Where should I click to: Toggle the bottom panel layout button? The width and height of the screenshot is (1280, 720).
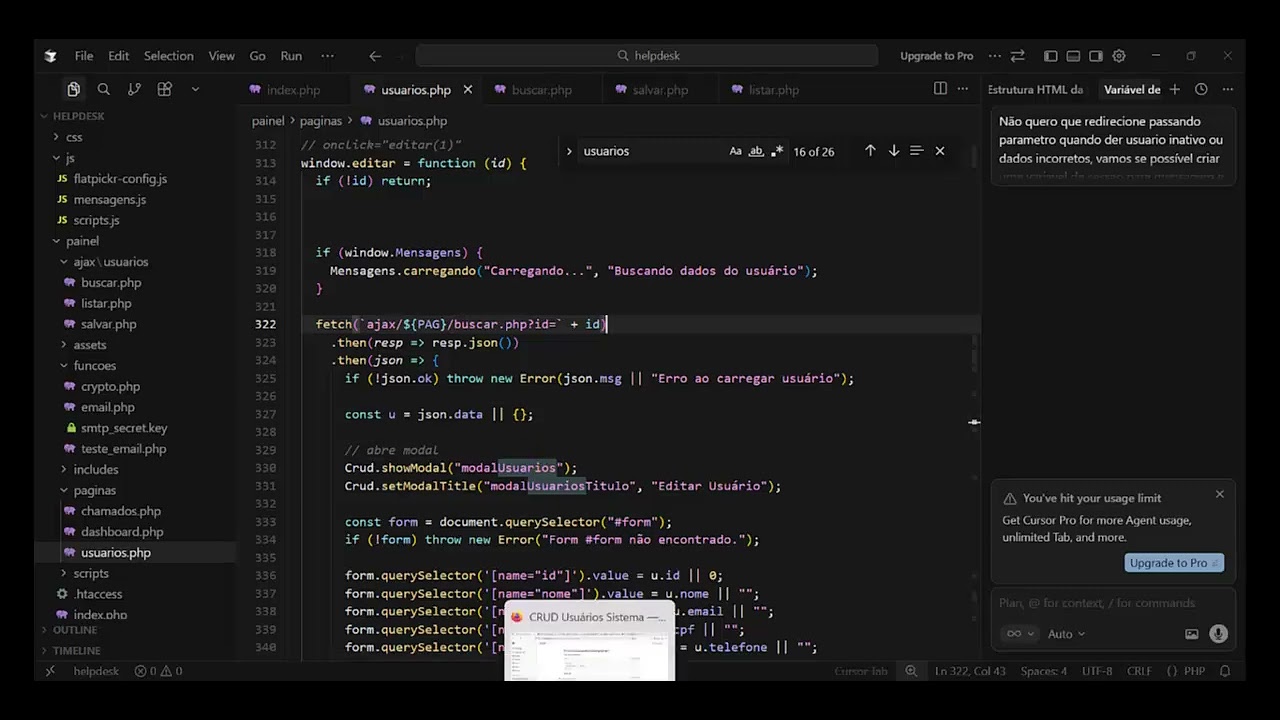click(x=1073, y=56)
